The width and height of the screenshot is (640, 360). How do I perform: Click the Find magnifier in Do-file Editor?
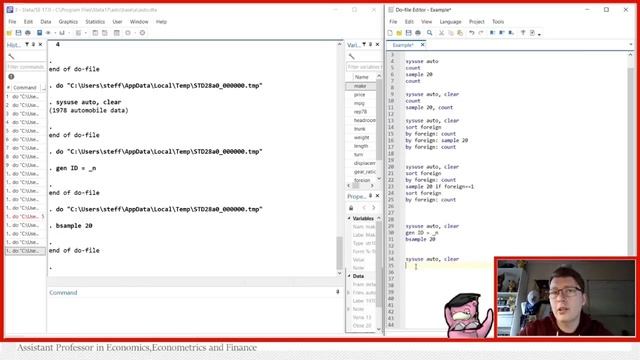tap(429, 33)
